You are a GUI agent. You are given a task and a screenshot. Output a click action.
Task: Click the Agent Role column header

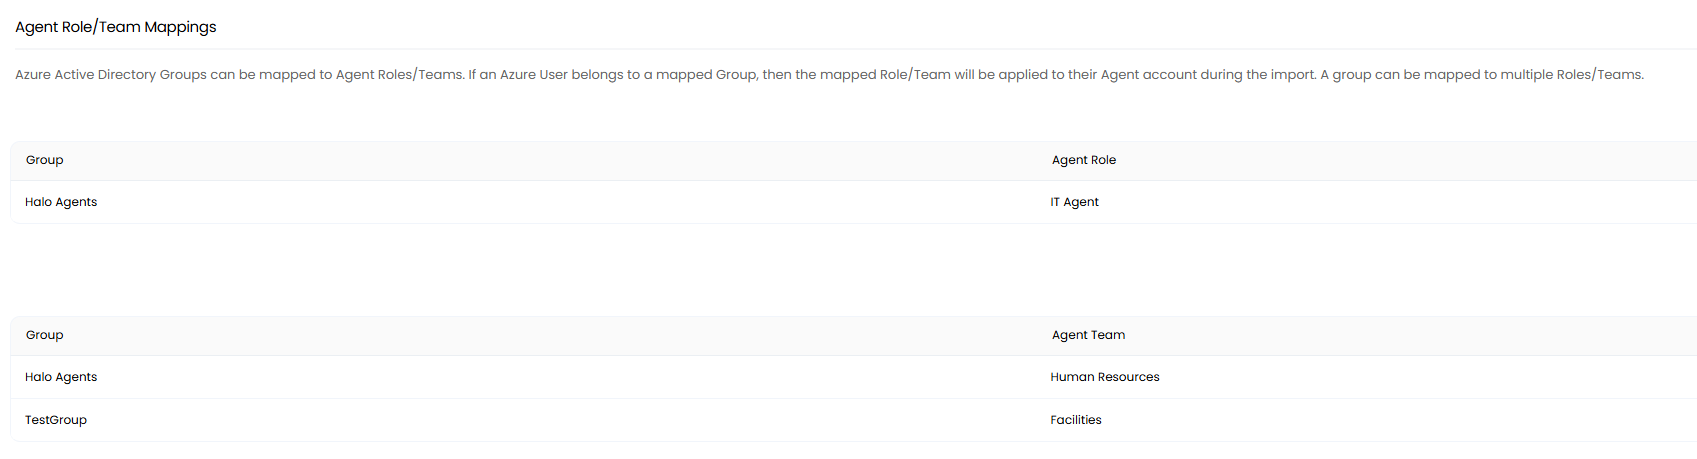1084,160
